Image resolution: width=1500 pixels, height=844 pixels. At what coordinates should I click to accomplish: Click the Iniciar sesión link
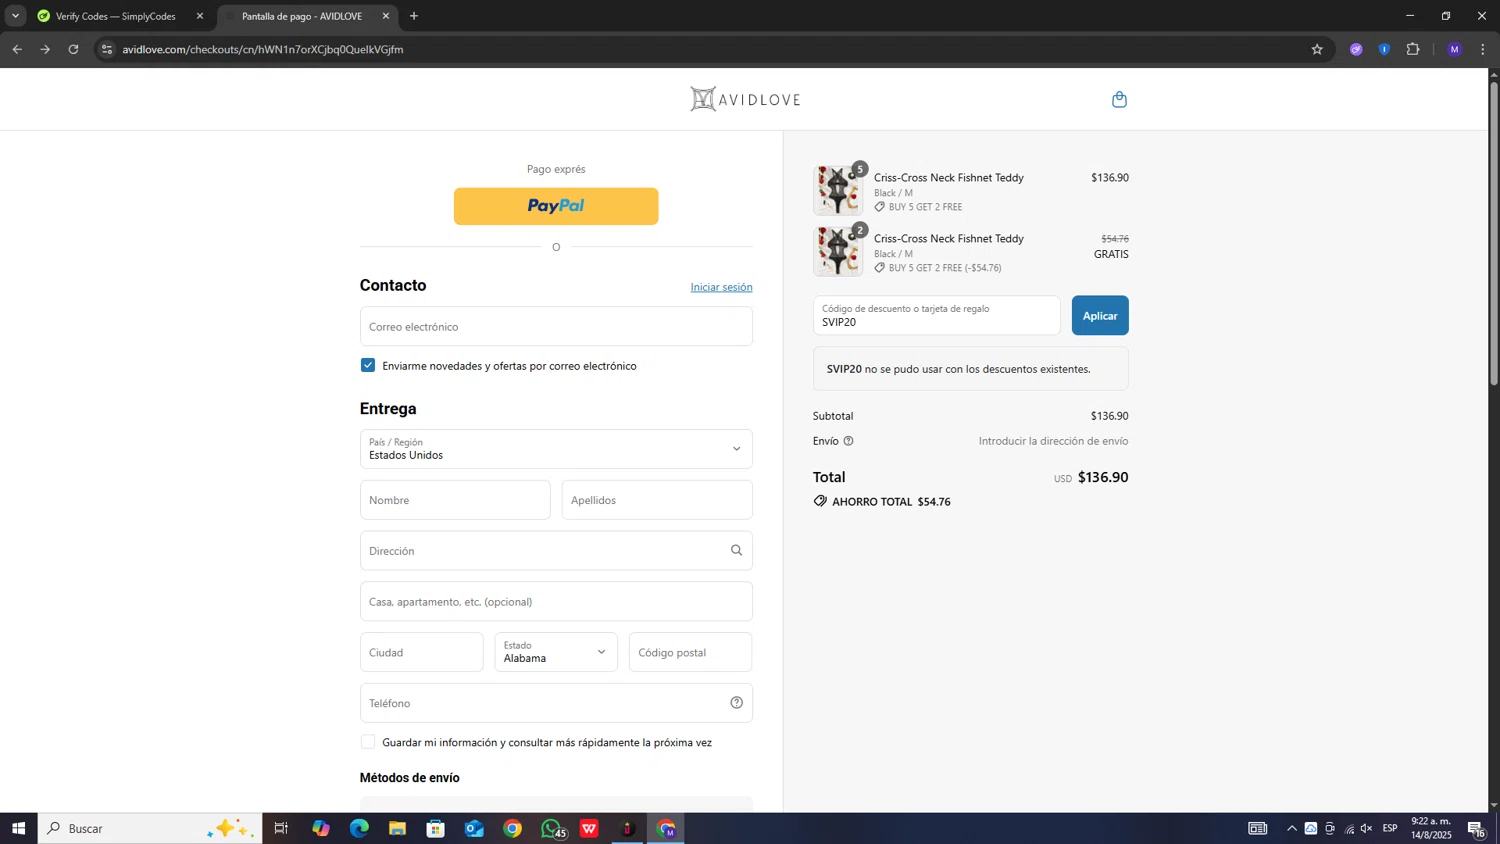tap(721, 287)
